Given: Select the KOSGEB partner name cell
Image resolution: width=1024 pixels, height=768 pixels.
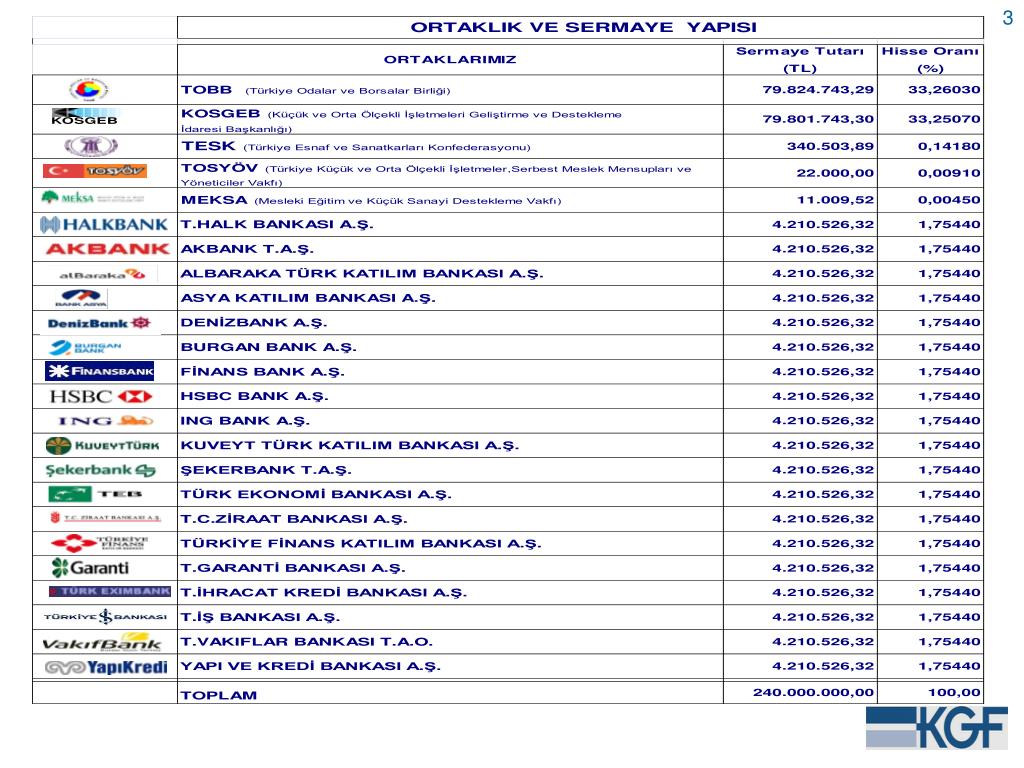Looking at the screenshot, I should (x=450, y=120).
